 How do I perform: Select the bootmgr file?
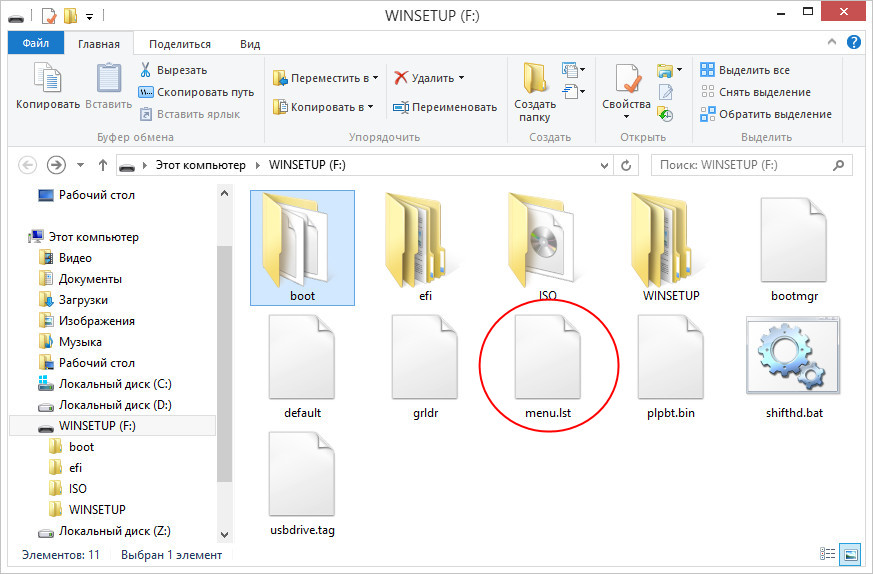(794, 248)
